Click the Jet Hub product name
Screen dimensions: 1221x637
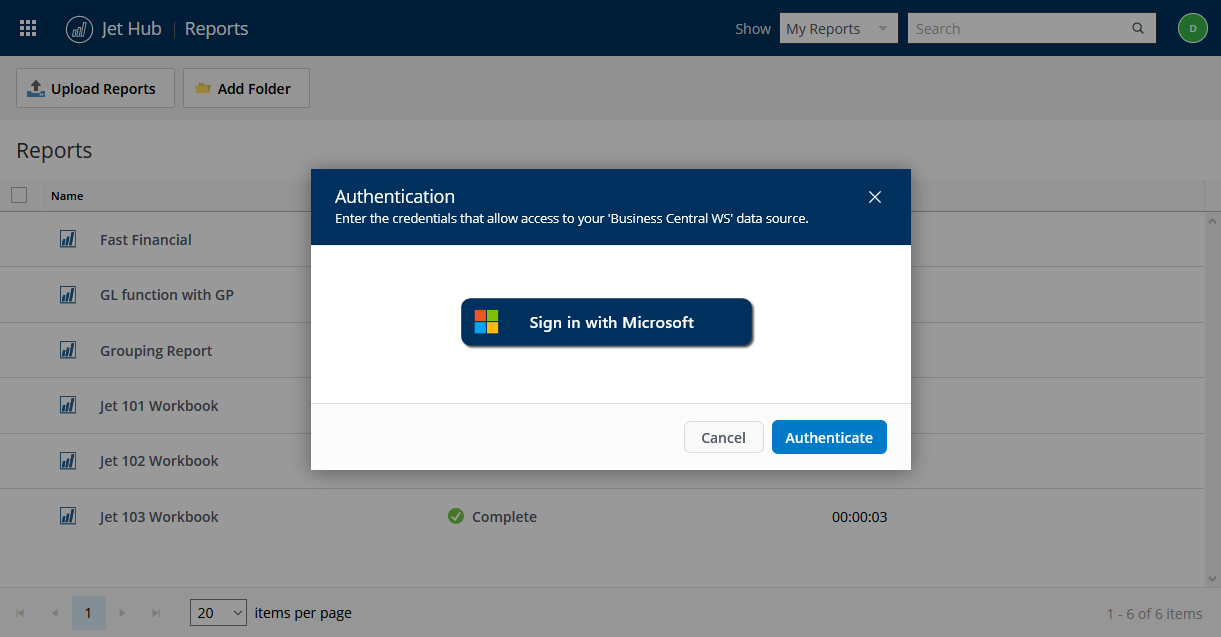pyautogui.click(x=132, y=29)
